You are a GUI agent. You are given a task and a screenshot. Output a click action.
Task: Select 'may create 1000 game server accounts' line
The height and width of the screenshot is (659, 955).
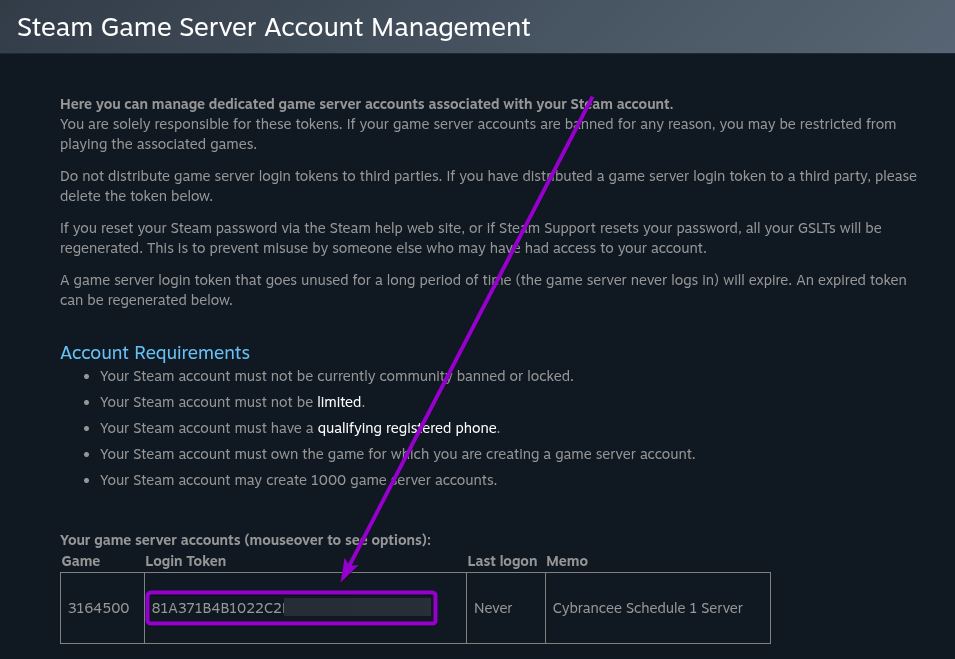tap(298, 480)
